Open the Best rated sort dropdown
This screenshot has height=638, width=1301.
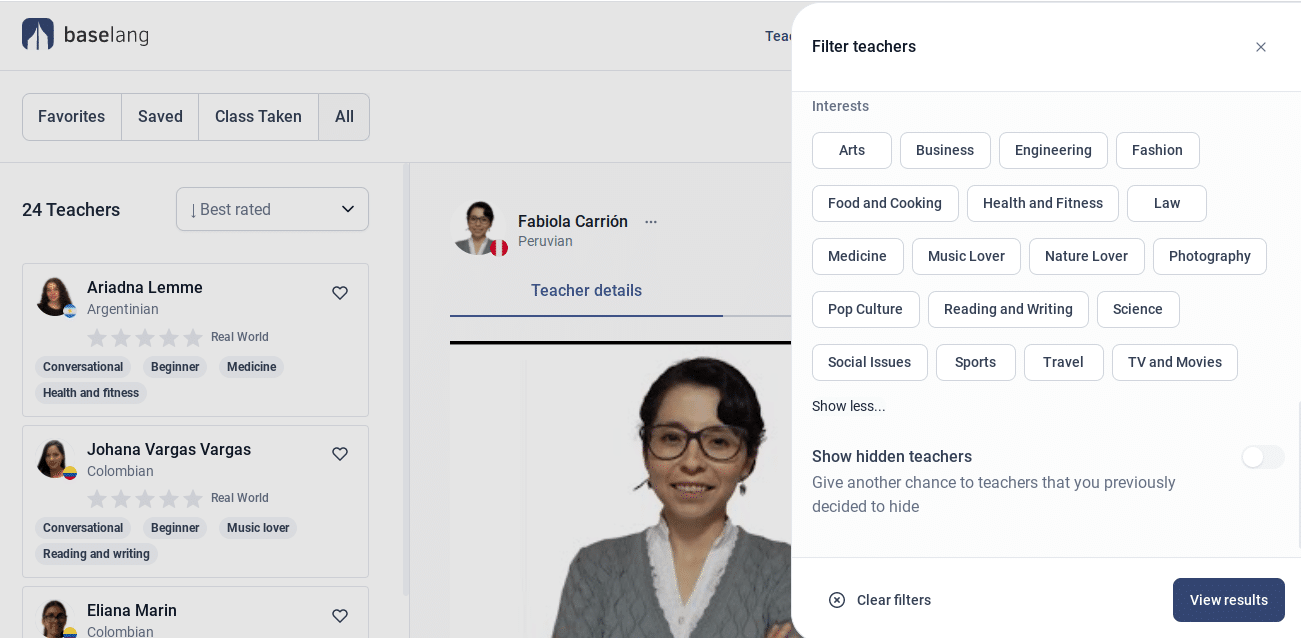pyautogui.click(x=272, y=209)
